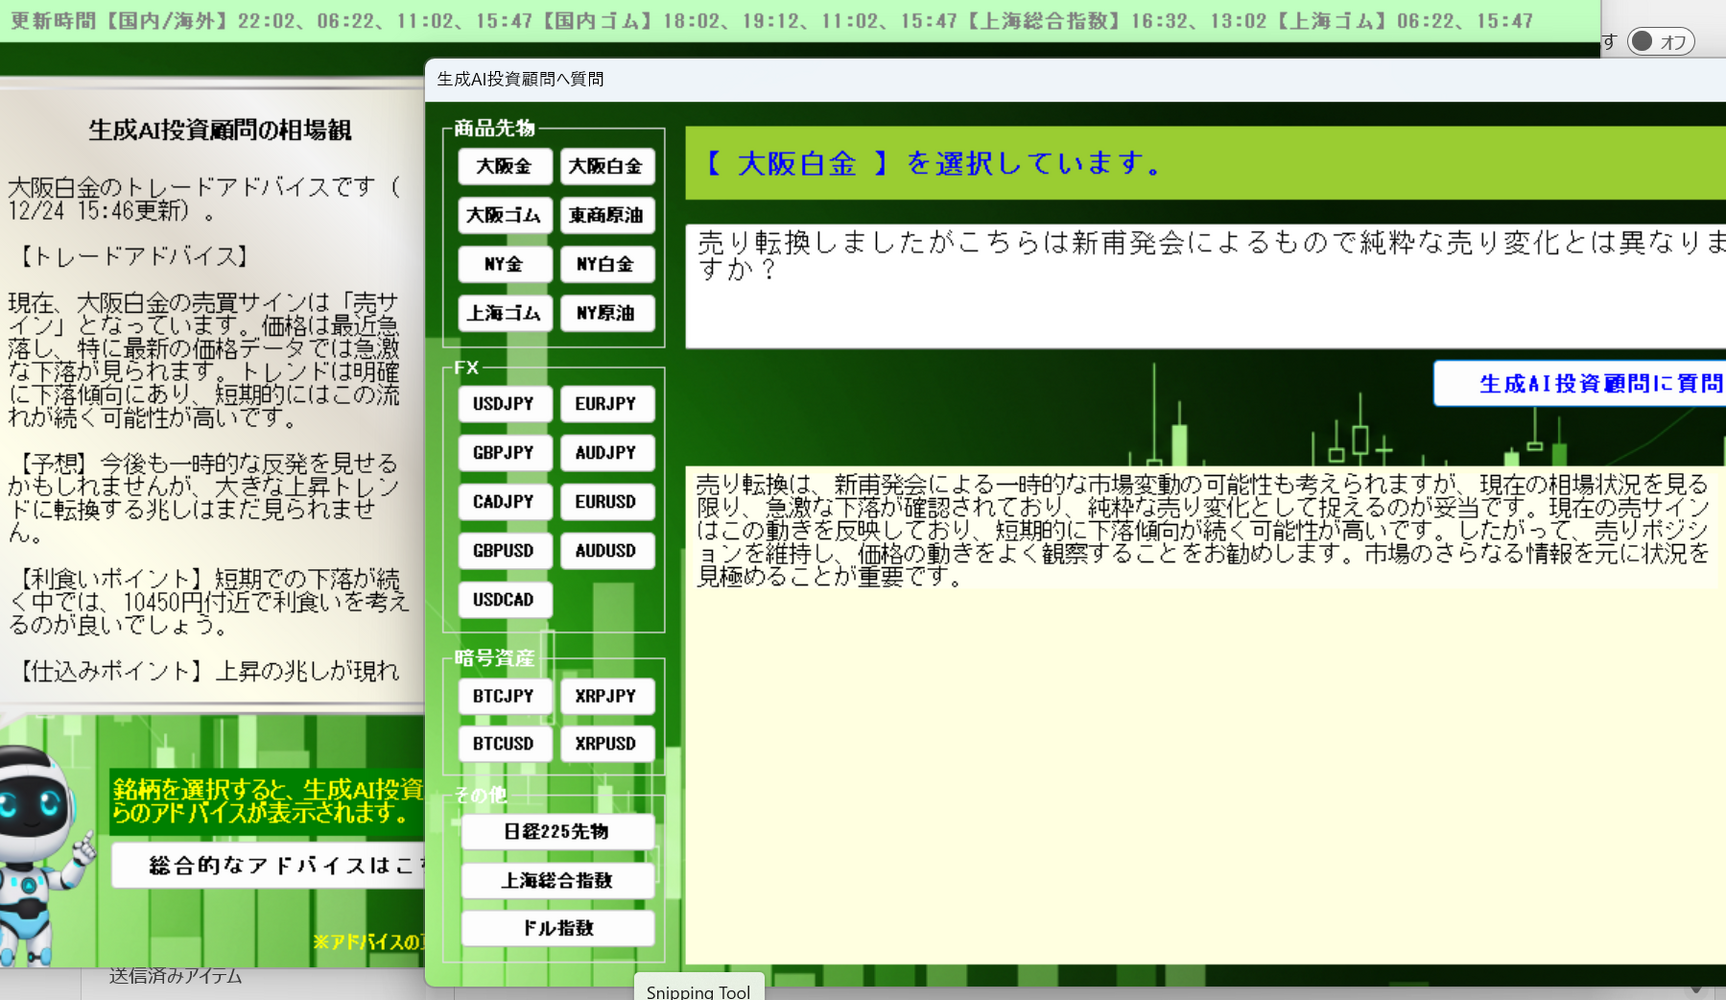Screen dimensions: 1726x1000
Task: Select the EURUSD pair
Action: [x=606, y=502]
